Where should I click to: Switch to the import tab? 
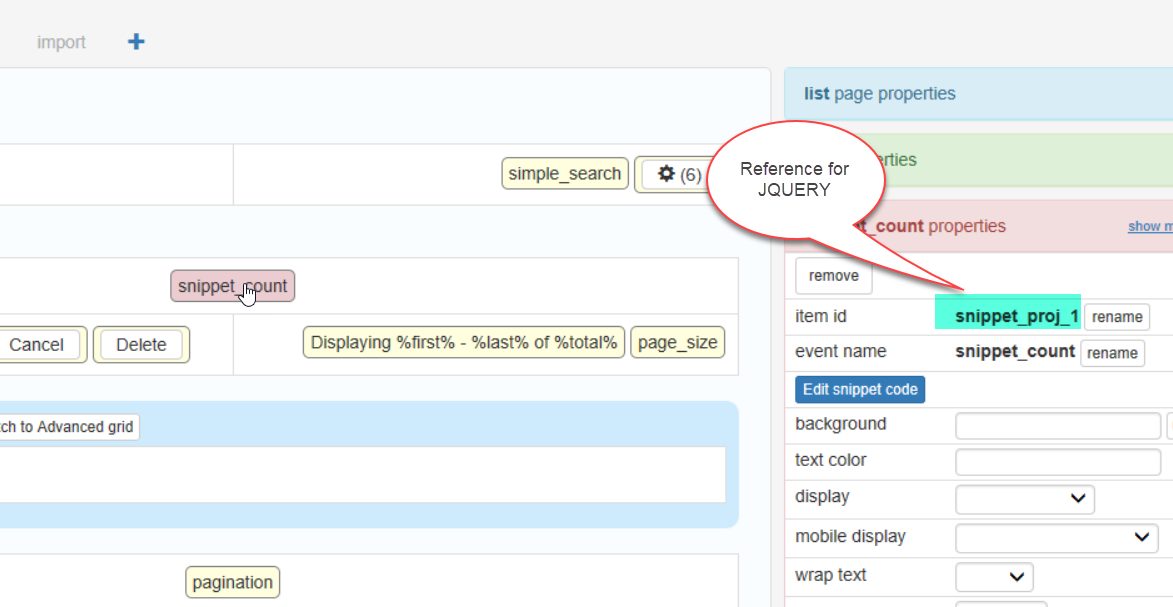[x=61, y=42]
